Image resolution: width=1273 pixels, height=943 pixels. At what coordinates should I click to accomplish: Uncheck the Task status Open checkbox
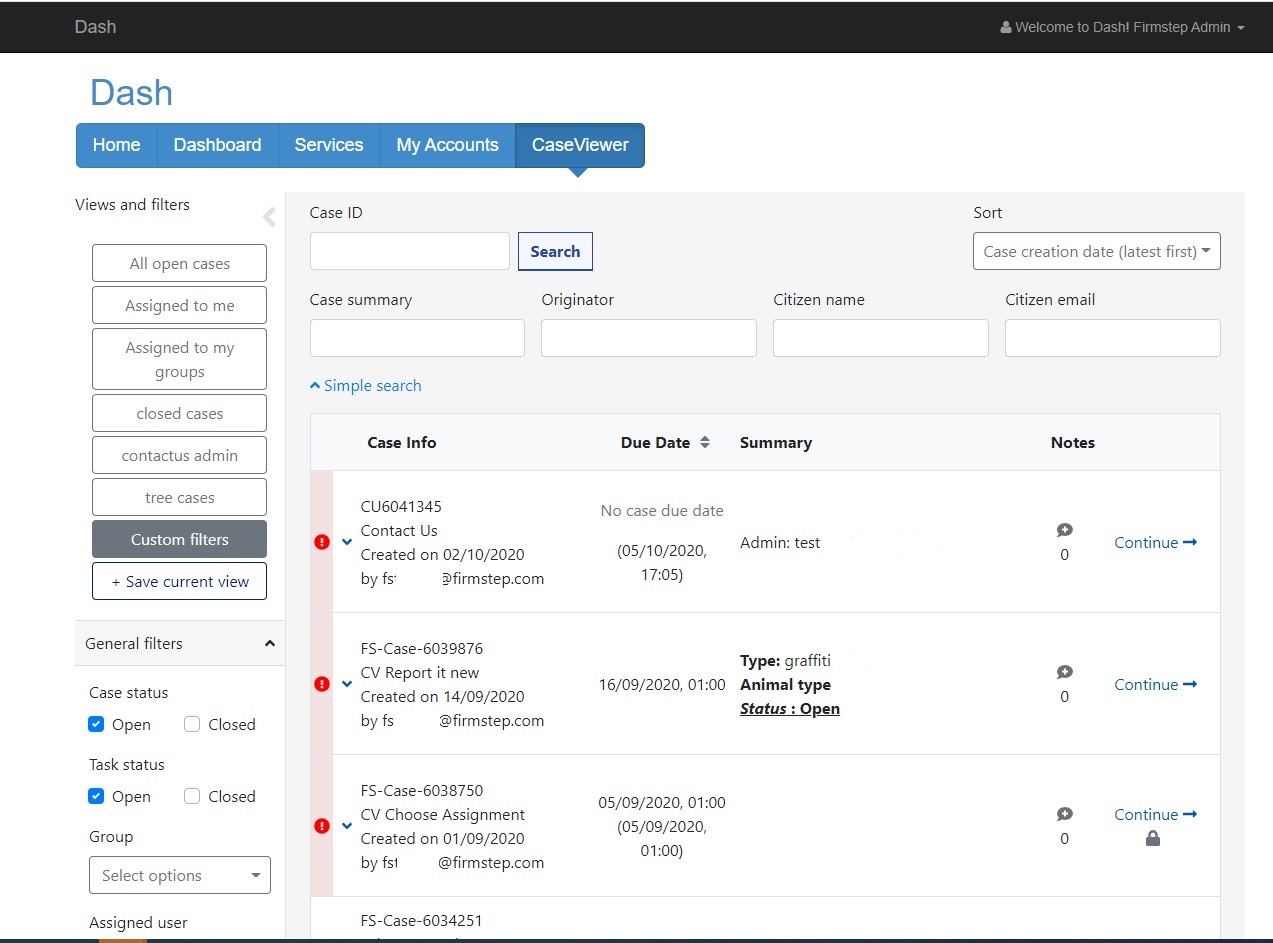pyautogui.click(x=96, y=796)
